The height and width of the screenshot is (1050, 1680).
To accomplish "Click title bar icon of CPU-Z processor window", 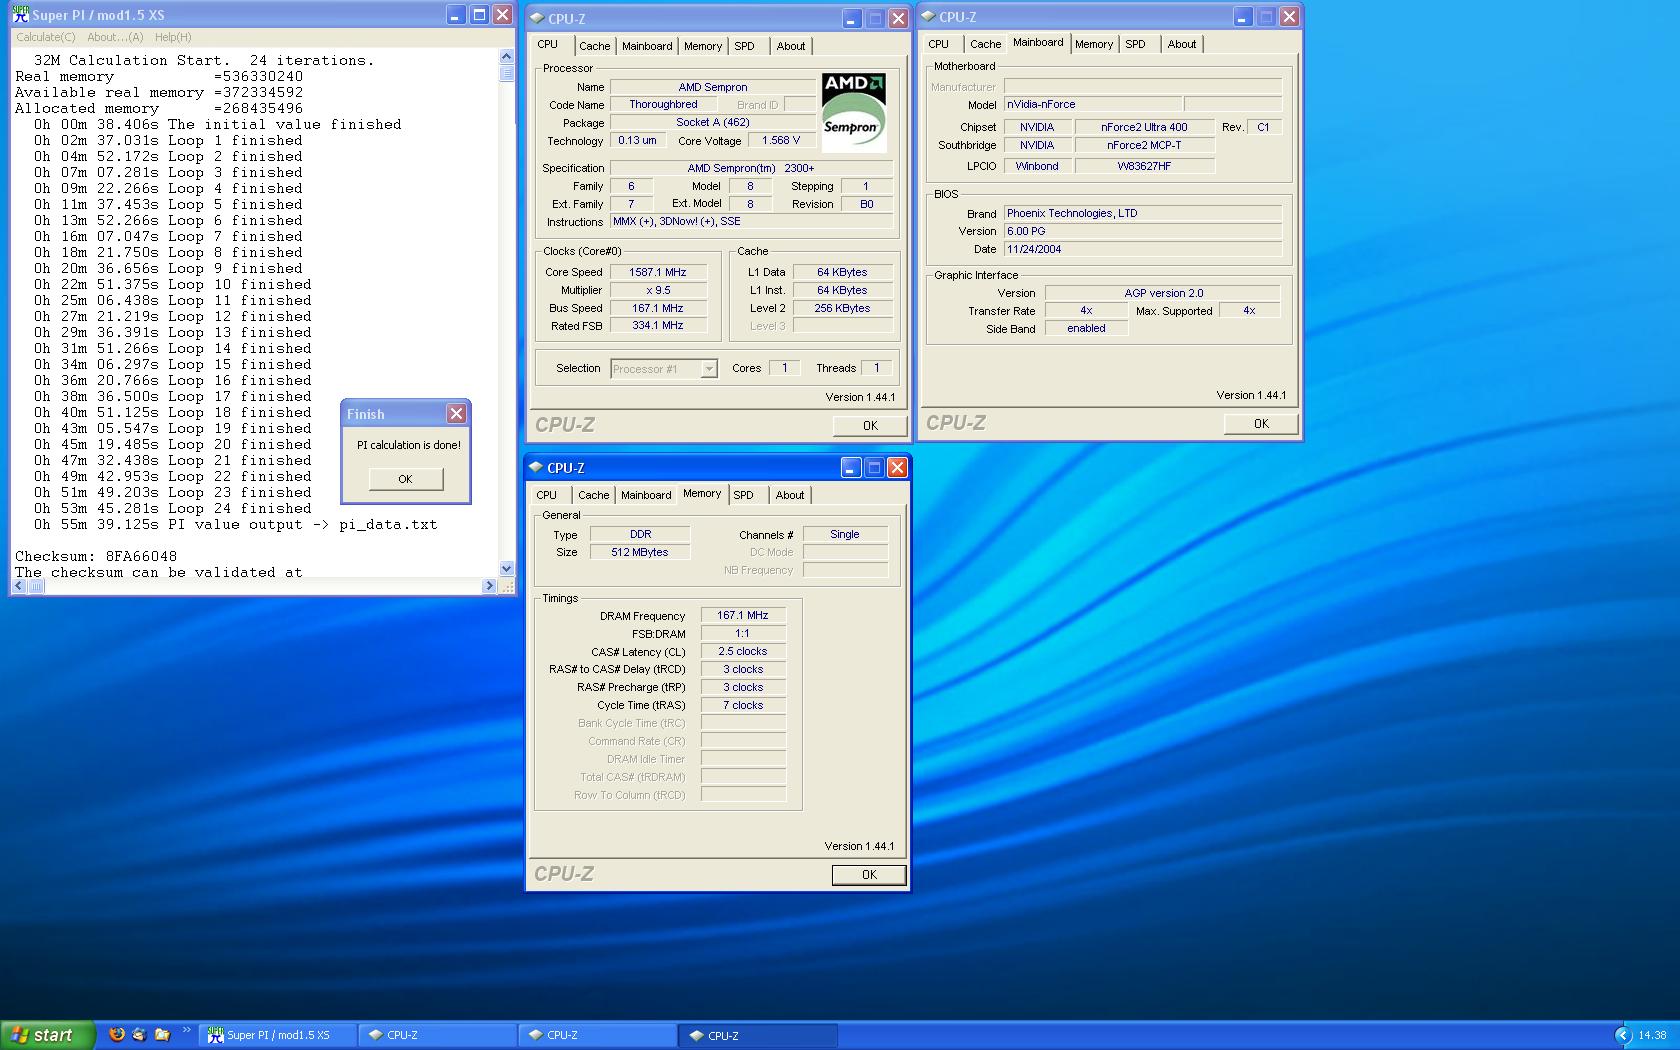I will point(536,18).
